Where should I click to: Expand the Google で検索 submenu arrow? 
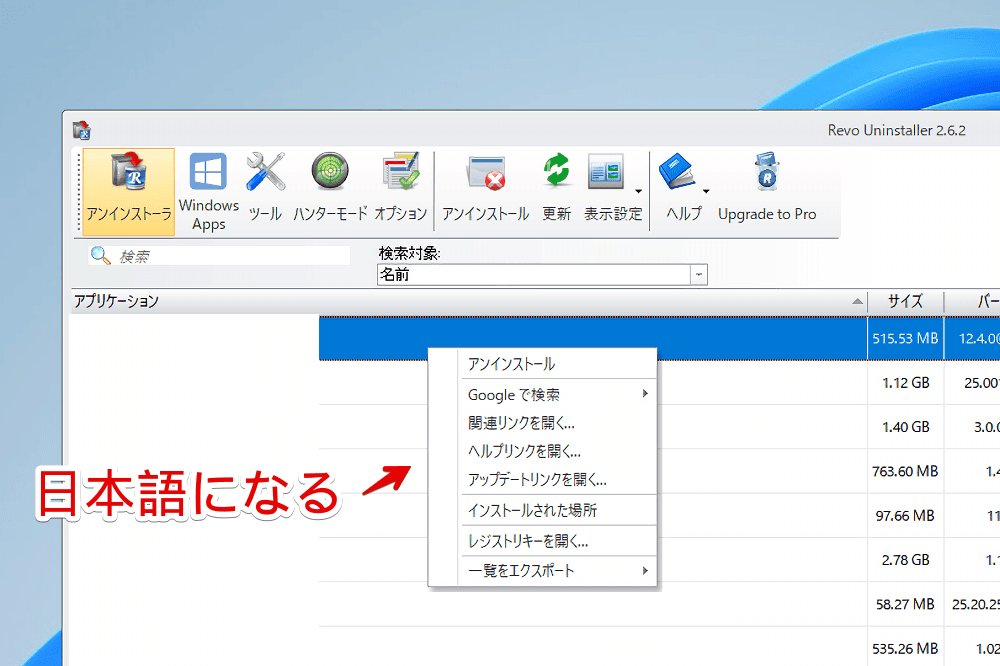[x=645, y=394]
